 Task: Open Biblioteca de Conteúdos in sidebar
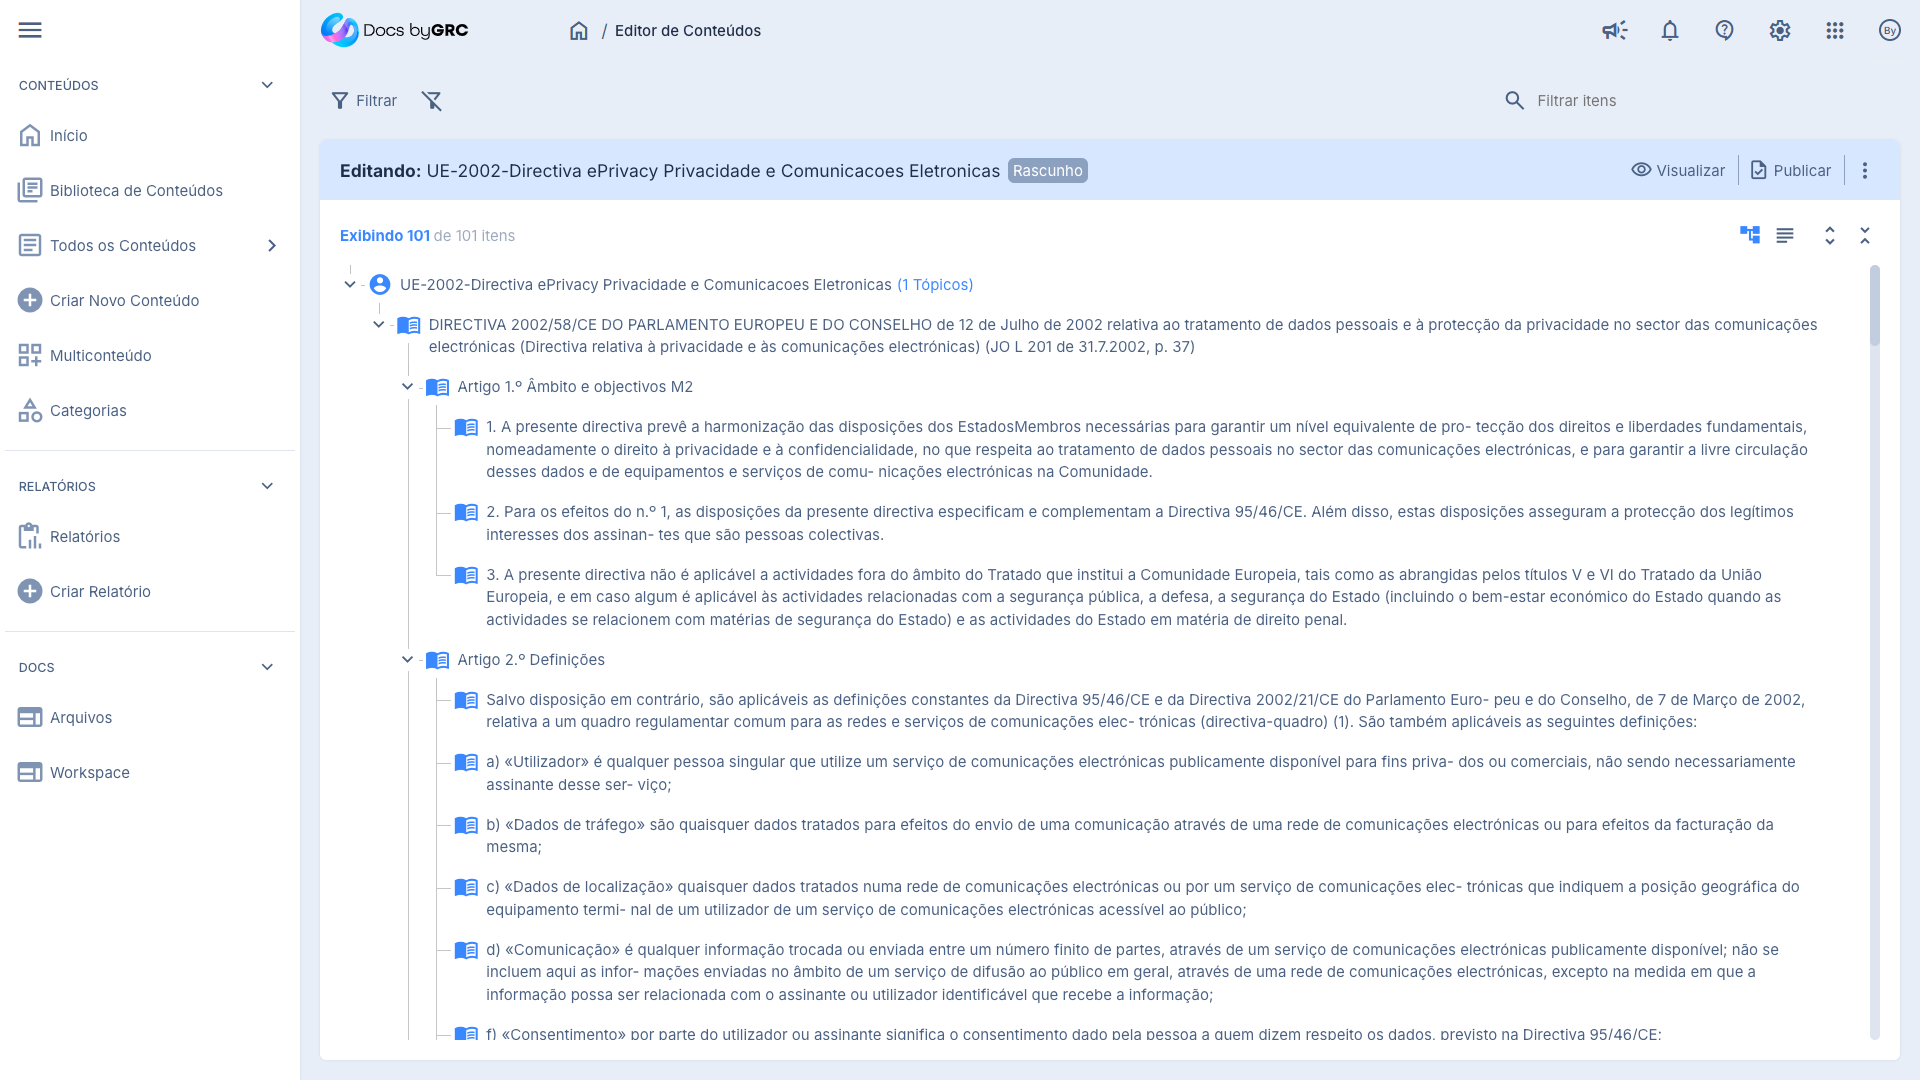point(136,191)
